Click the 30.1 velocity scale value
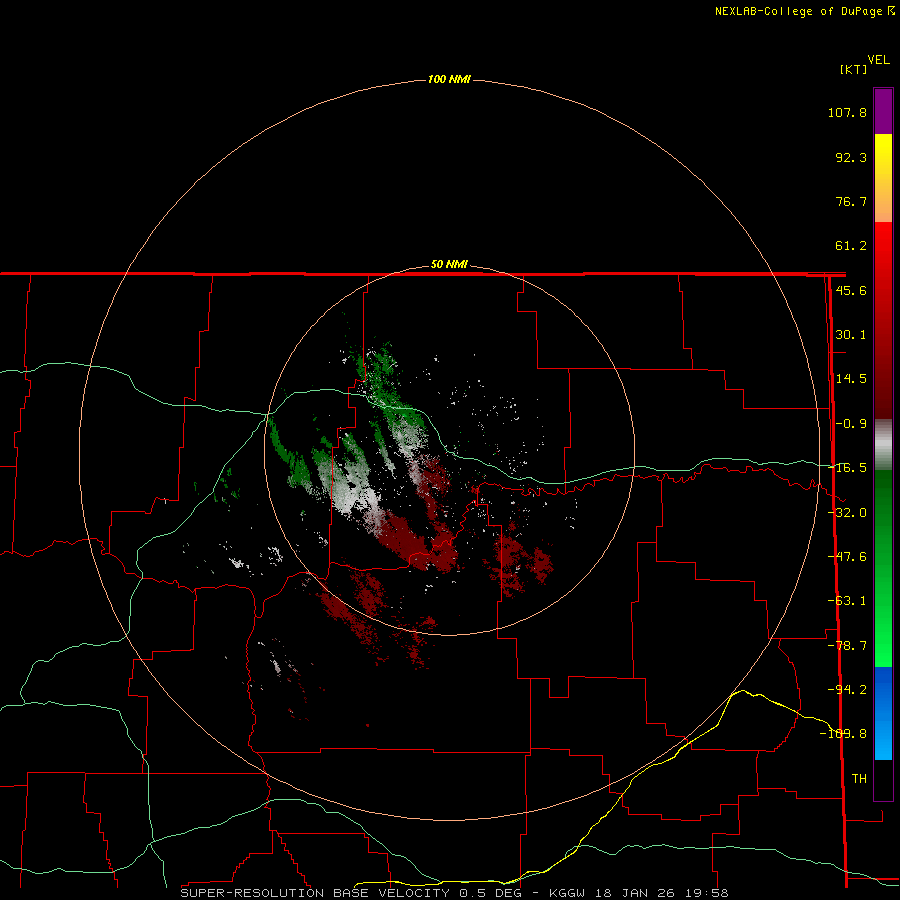 click(x=851, y=335)
